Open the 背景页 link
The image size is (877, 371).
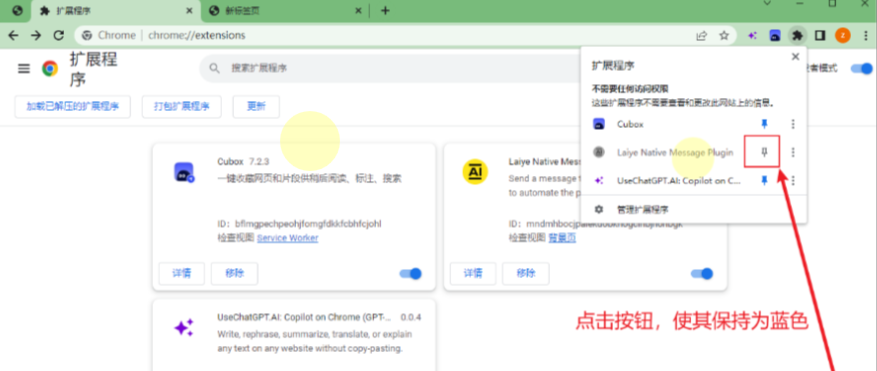562,238
